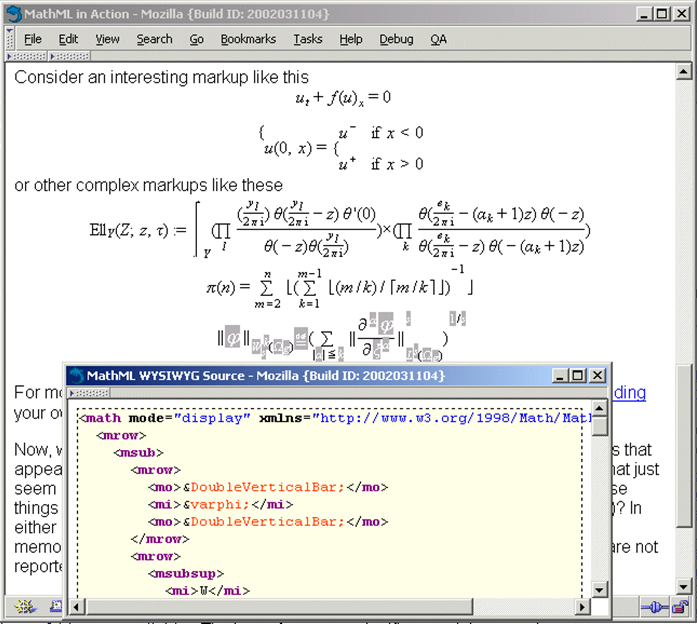The image size is (697, 624).
Task: Click the <mi>W</mi> source line
Action: (208, 591)
